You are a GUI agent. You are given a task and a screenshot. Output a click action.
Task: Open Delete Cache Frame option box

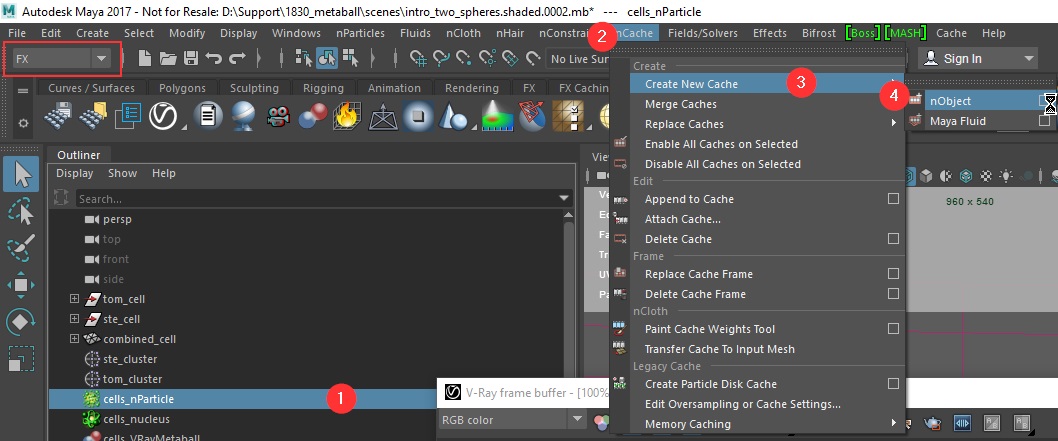click(893, 294)
